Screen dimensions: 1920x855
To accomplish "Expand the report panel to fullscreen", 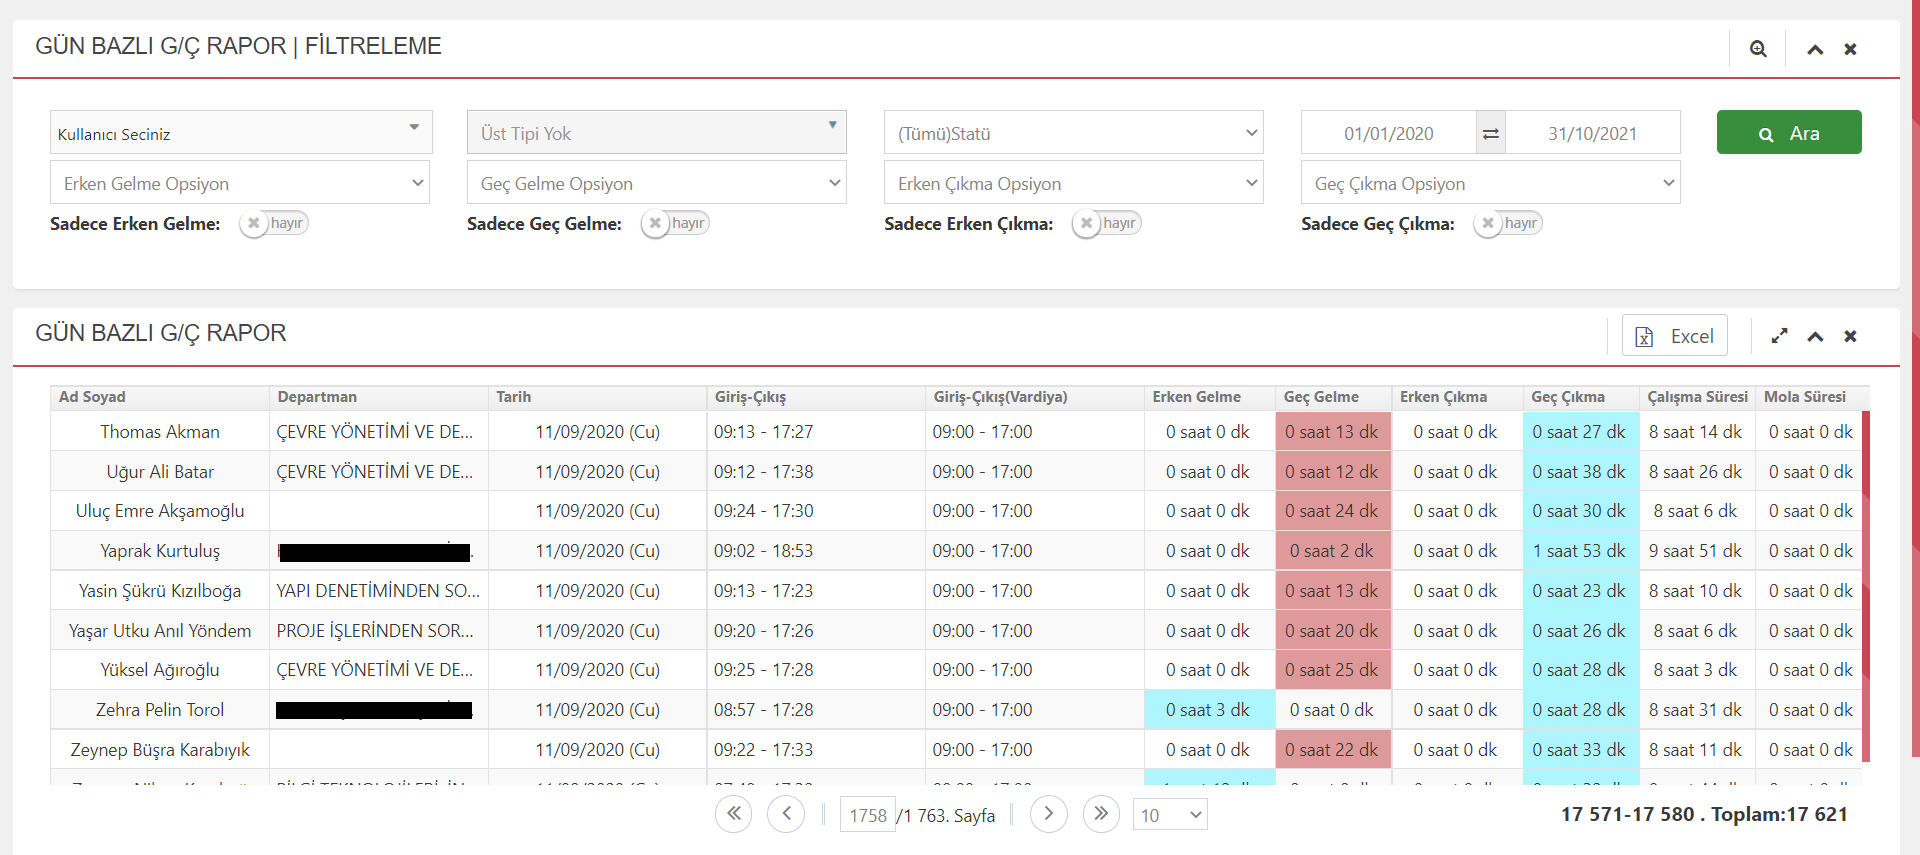I will (1779, 336).
